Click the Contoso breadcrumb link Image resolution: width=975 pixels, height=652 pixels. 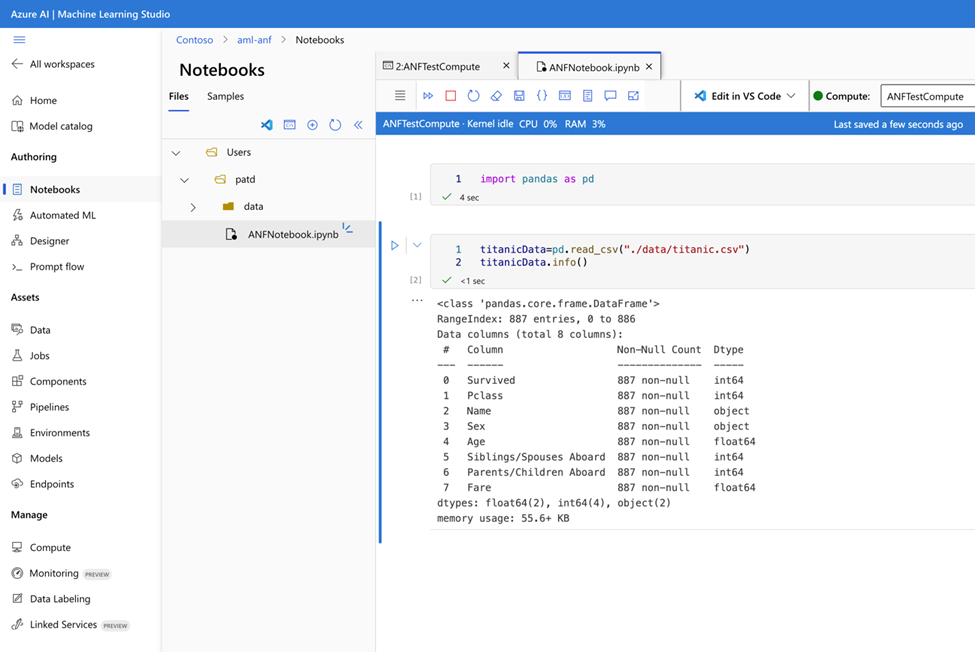(x=195, y=40)
